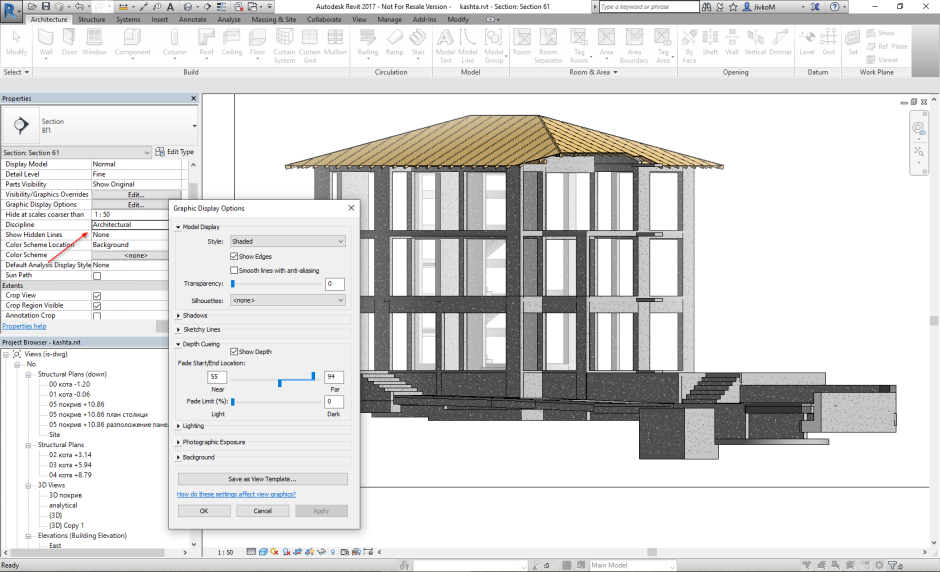This screenshot has width=940, height=572.
Task: Open the Manage ribbon tab
Action: [390, 19]
